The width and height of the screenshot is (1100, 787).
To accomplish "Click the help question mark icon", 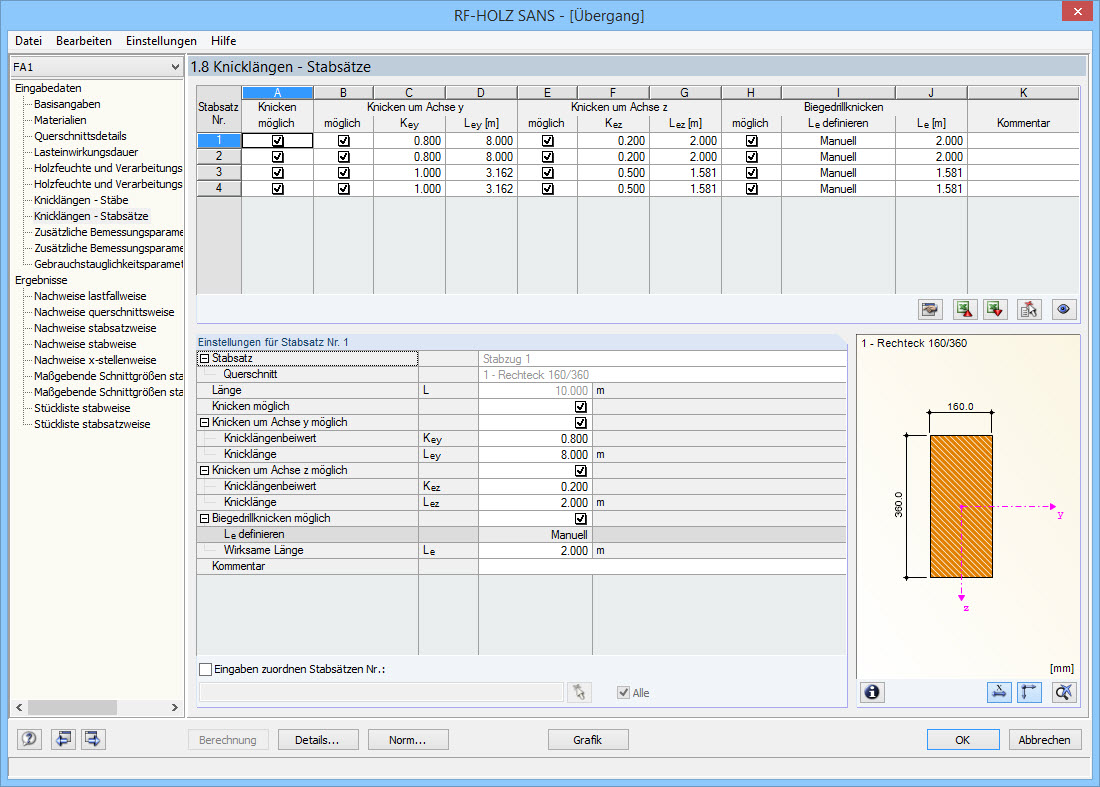I will 30,740.
